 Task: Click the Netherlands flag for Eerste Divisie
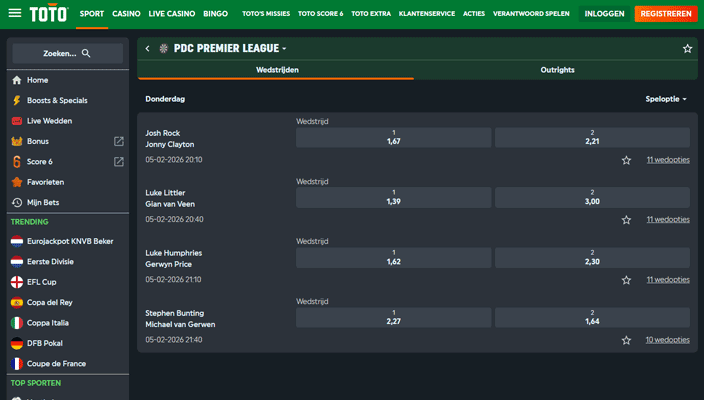pyautogui.click(x=17, y=261)
